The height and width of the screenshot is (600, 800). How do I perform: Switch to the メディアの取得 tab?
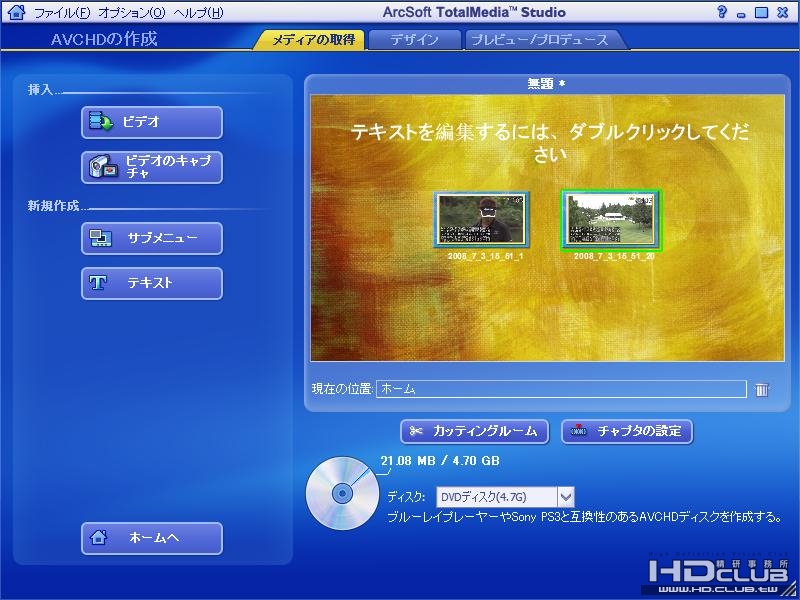pos(311,40)
